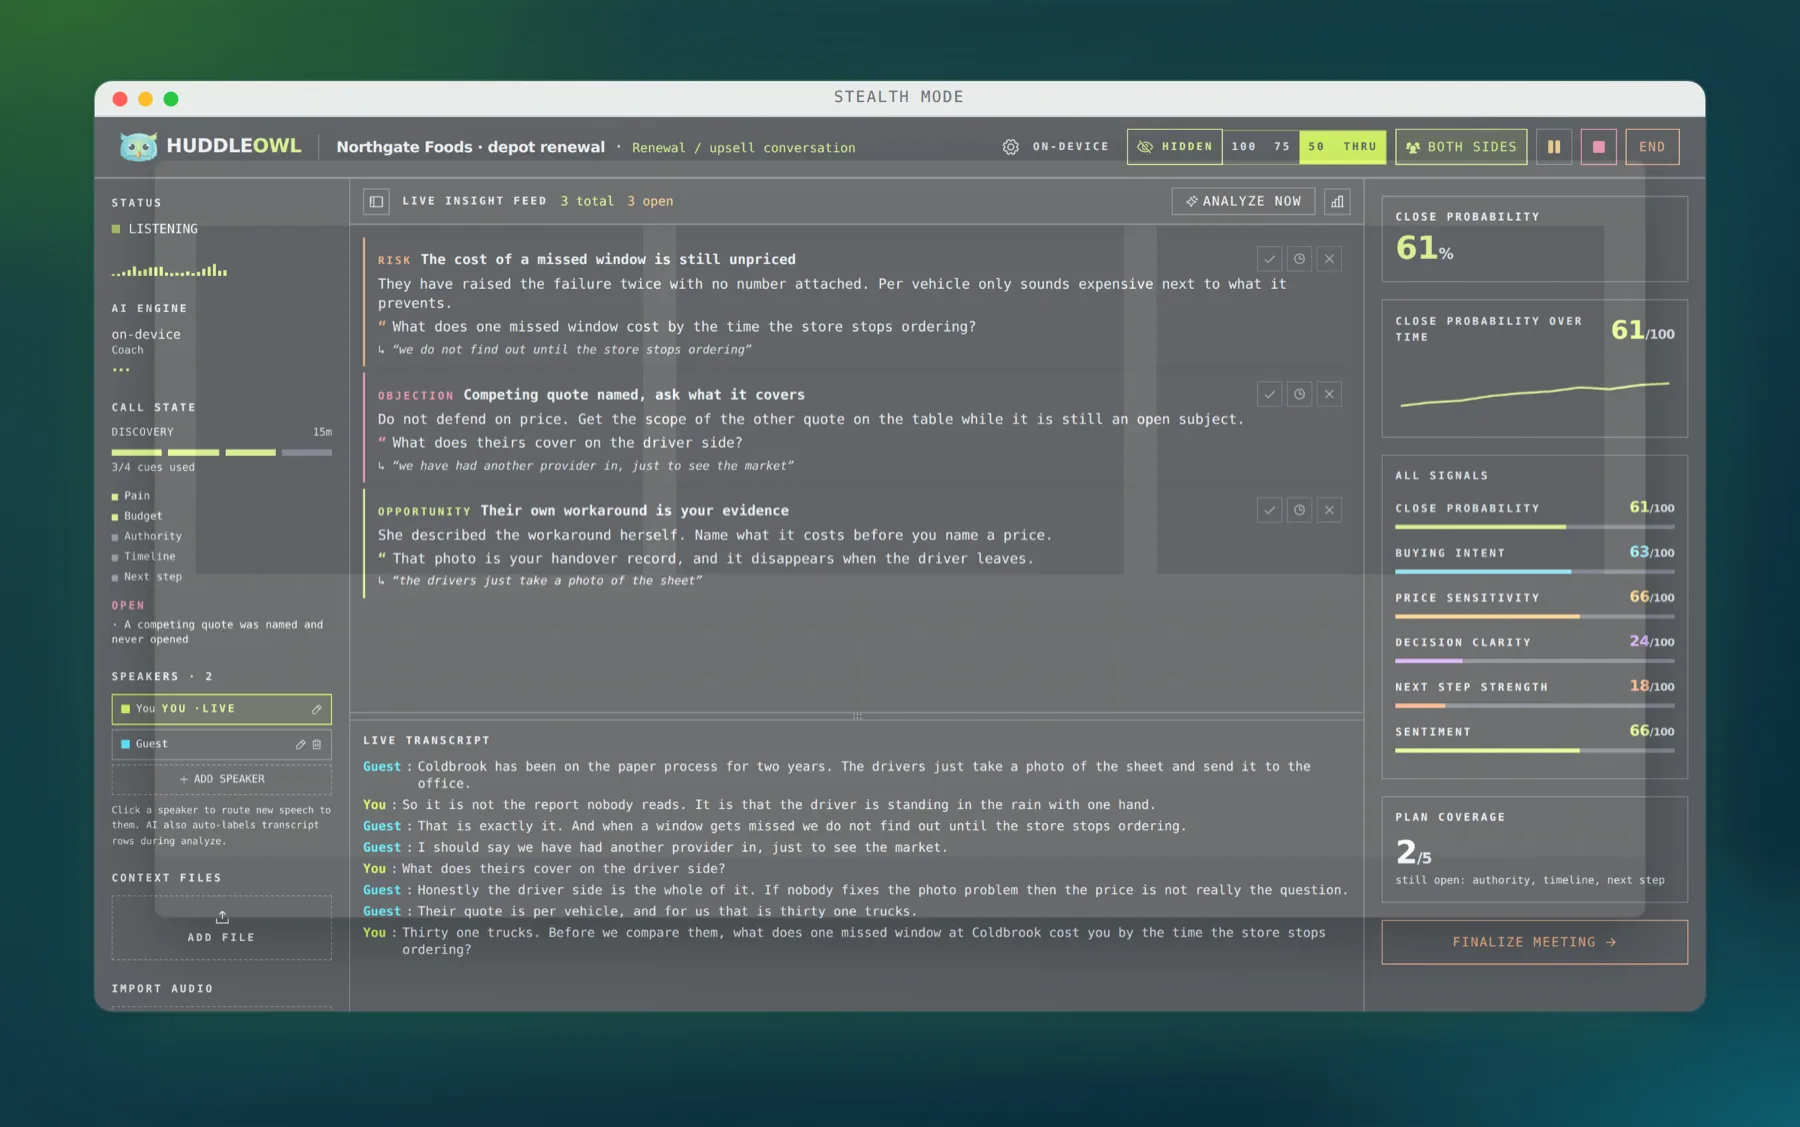
Task: Click the END session button
Action: [x=1652, y=147]
